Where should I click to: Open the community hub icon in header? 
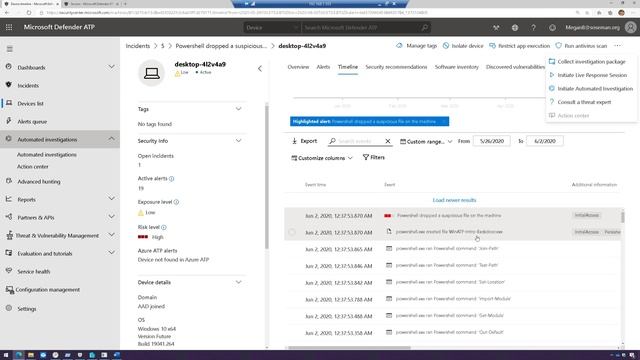pos(496,27)
